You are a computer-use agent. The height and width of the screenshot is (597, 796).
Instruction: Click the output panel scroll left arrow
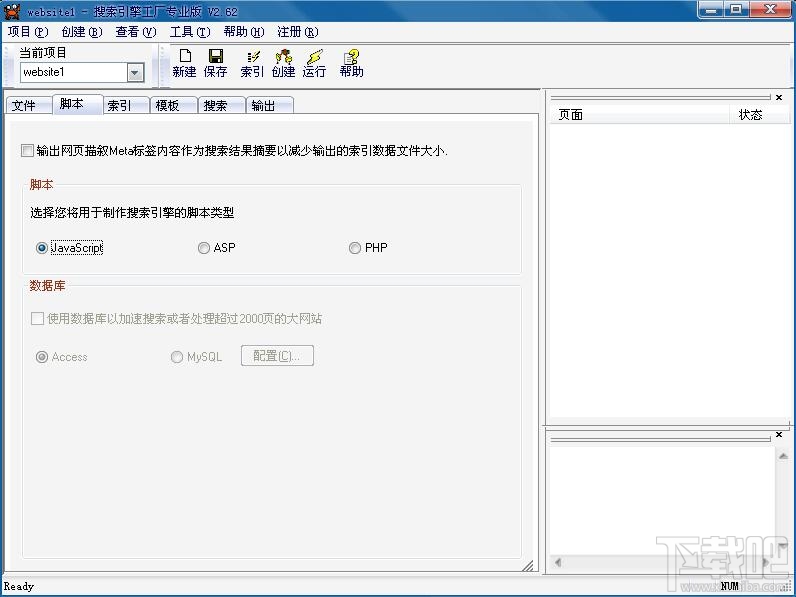tap(558, 562)
